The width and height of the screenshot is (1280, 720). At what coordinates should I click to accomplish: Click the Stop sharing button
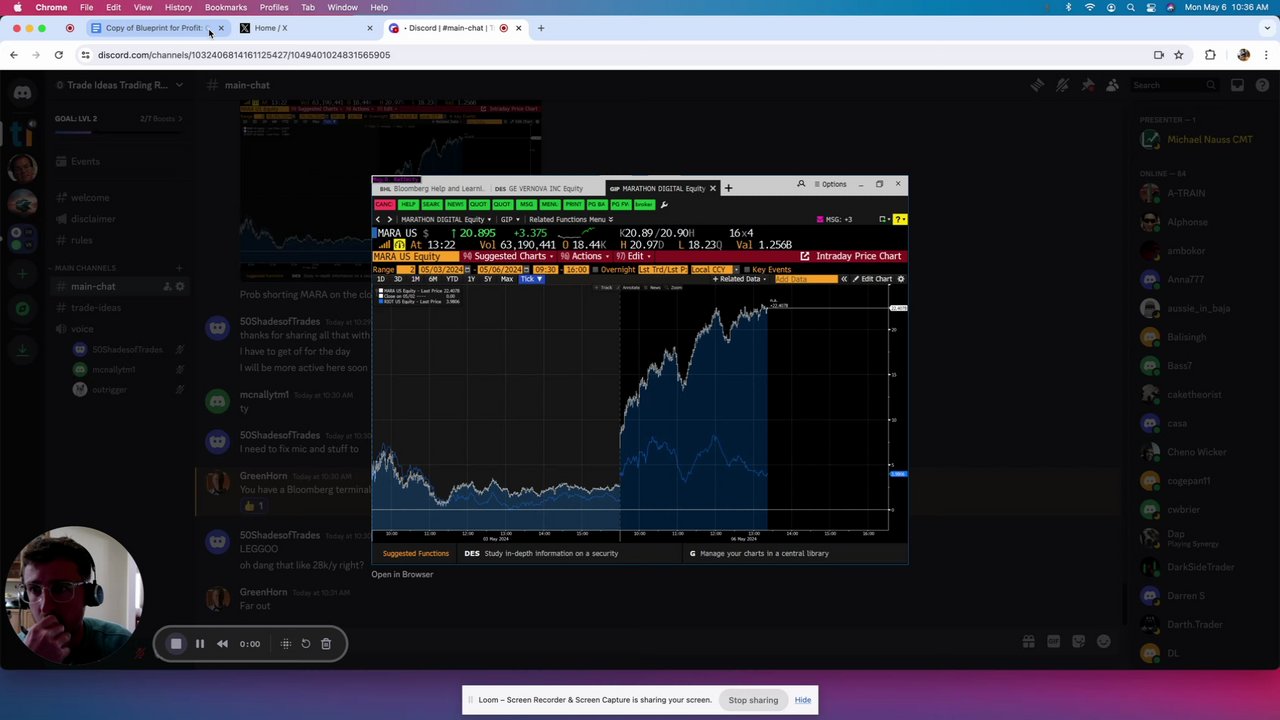[x=753, y=700]
